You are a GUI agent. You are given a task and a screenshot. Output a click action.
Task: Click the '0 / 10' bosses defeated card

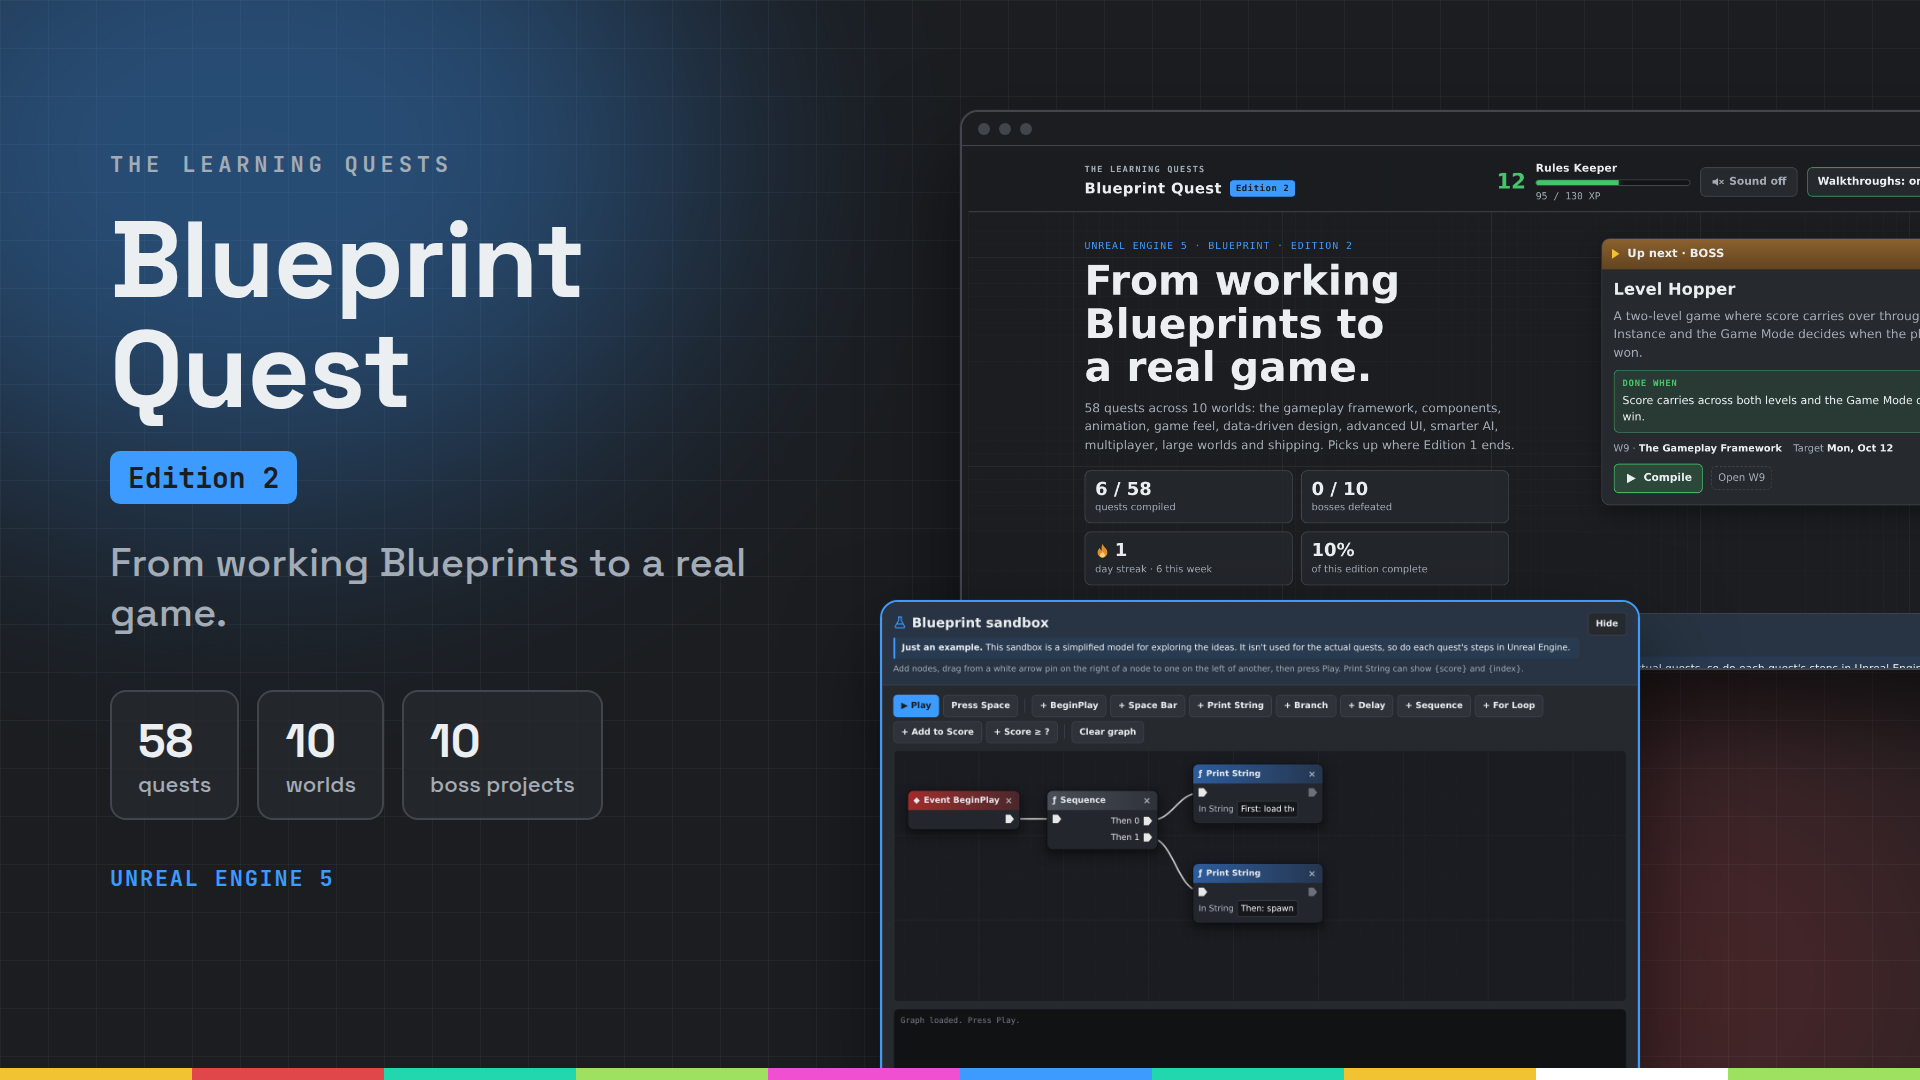(1404, 497)
